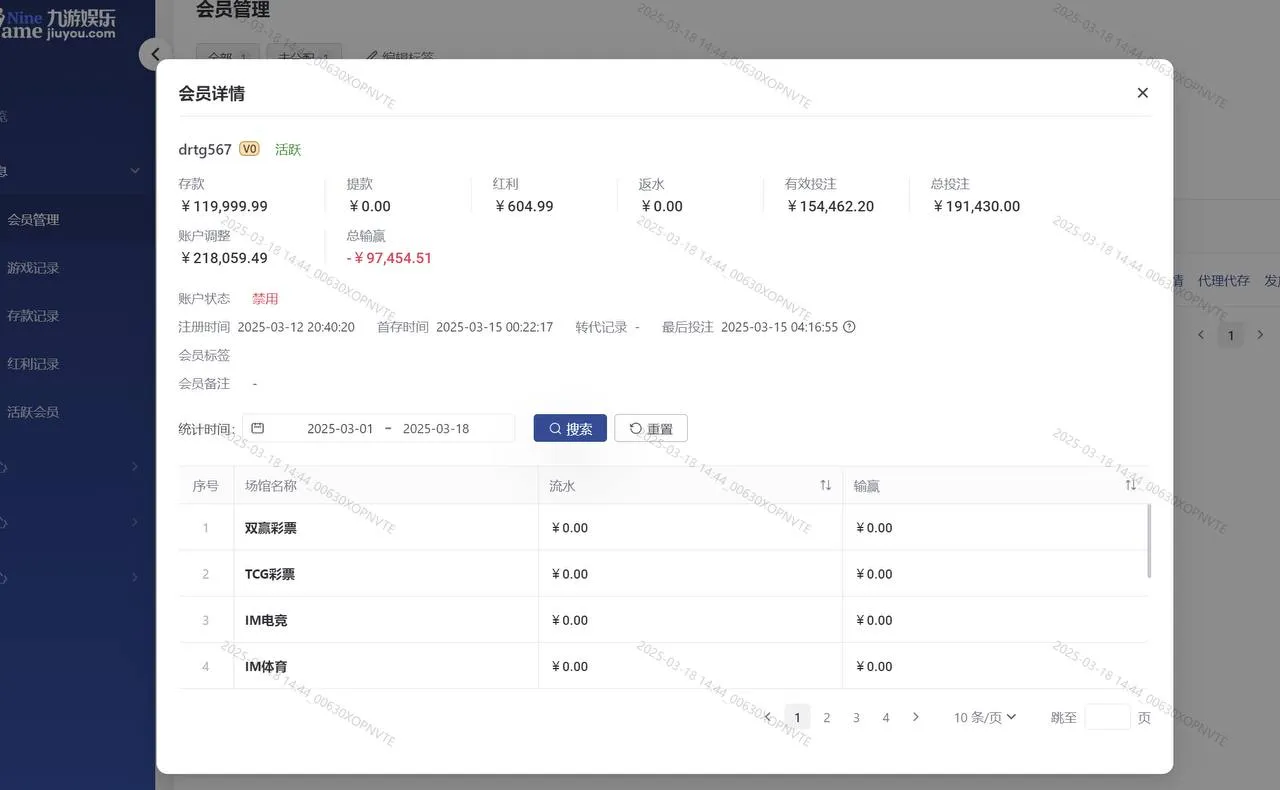Collapse the expanded sidebar section via down chevron

(136, 170)
